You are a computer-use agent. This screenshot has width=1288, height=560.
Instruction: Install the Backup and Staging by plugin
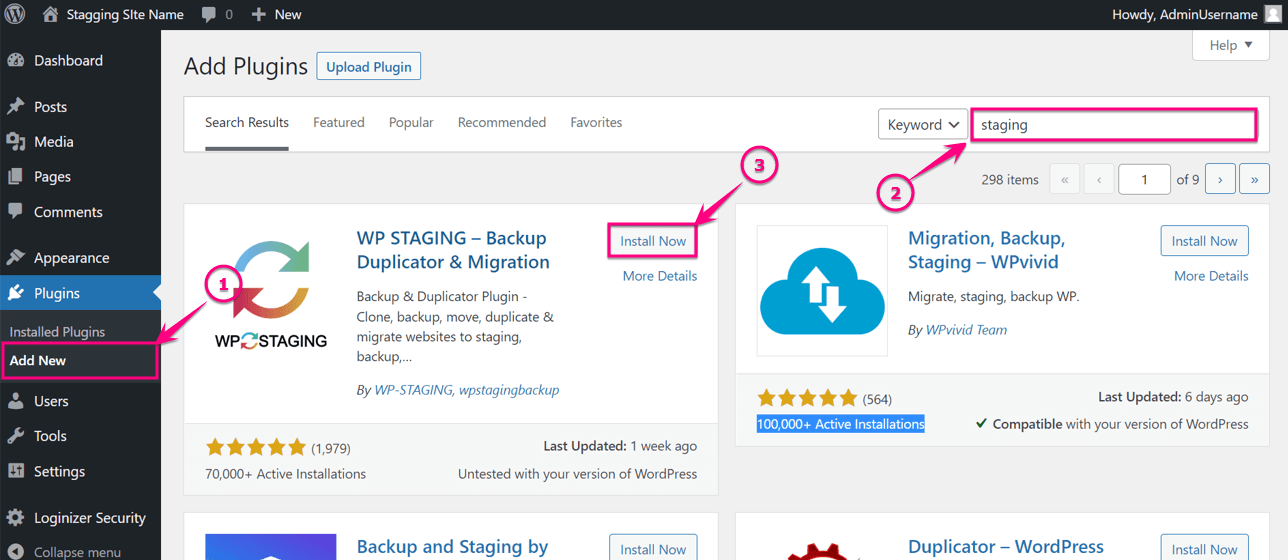[x=653, y=549]
